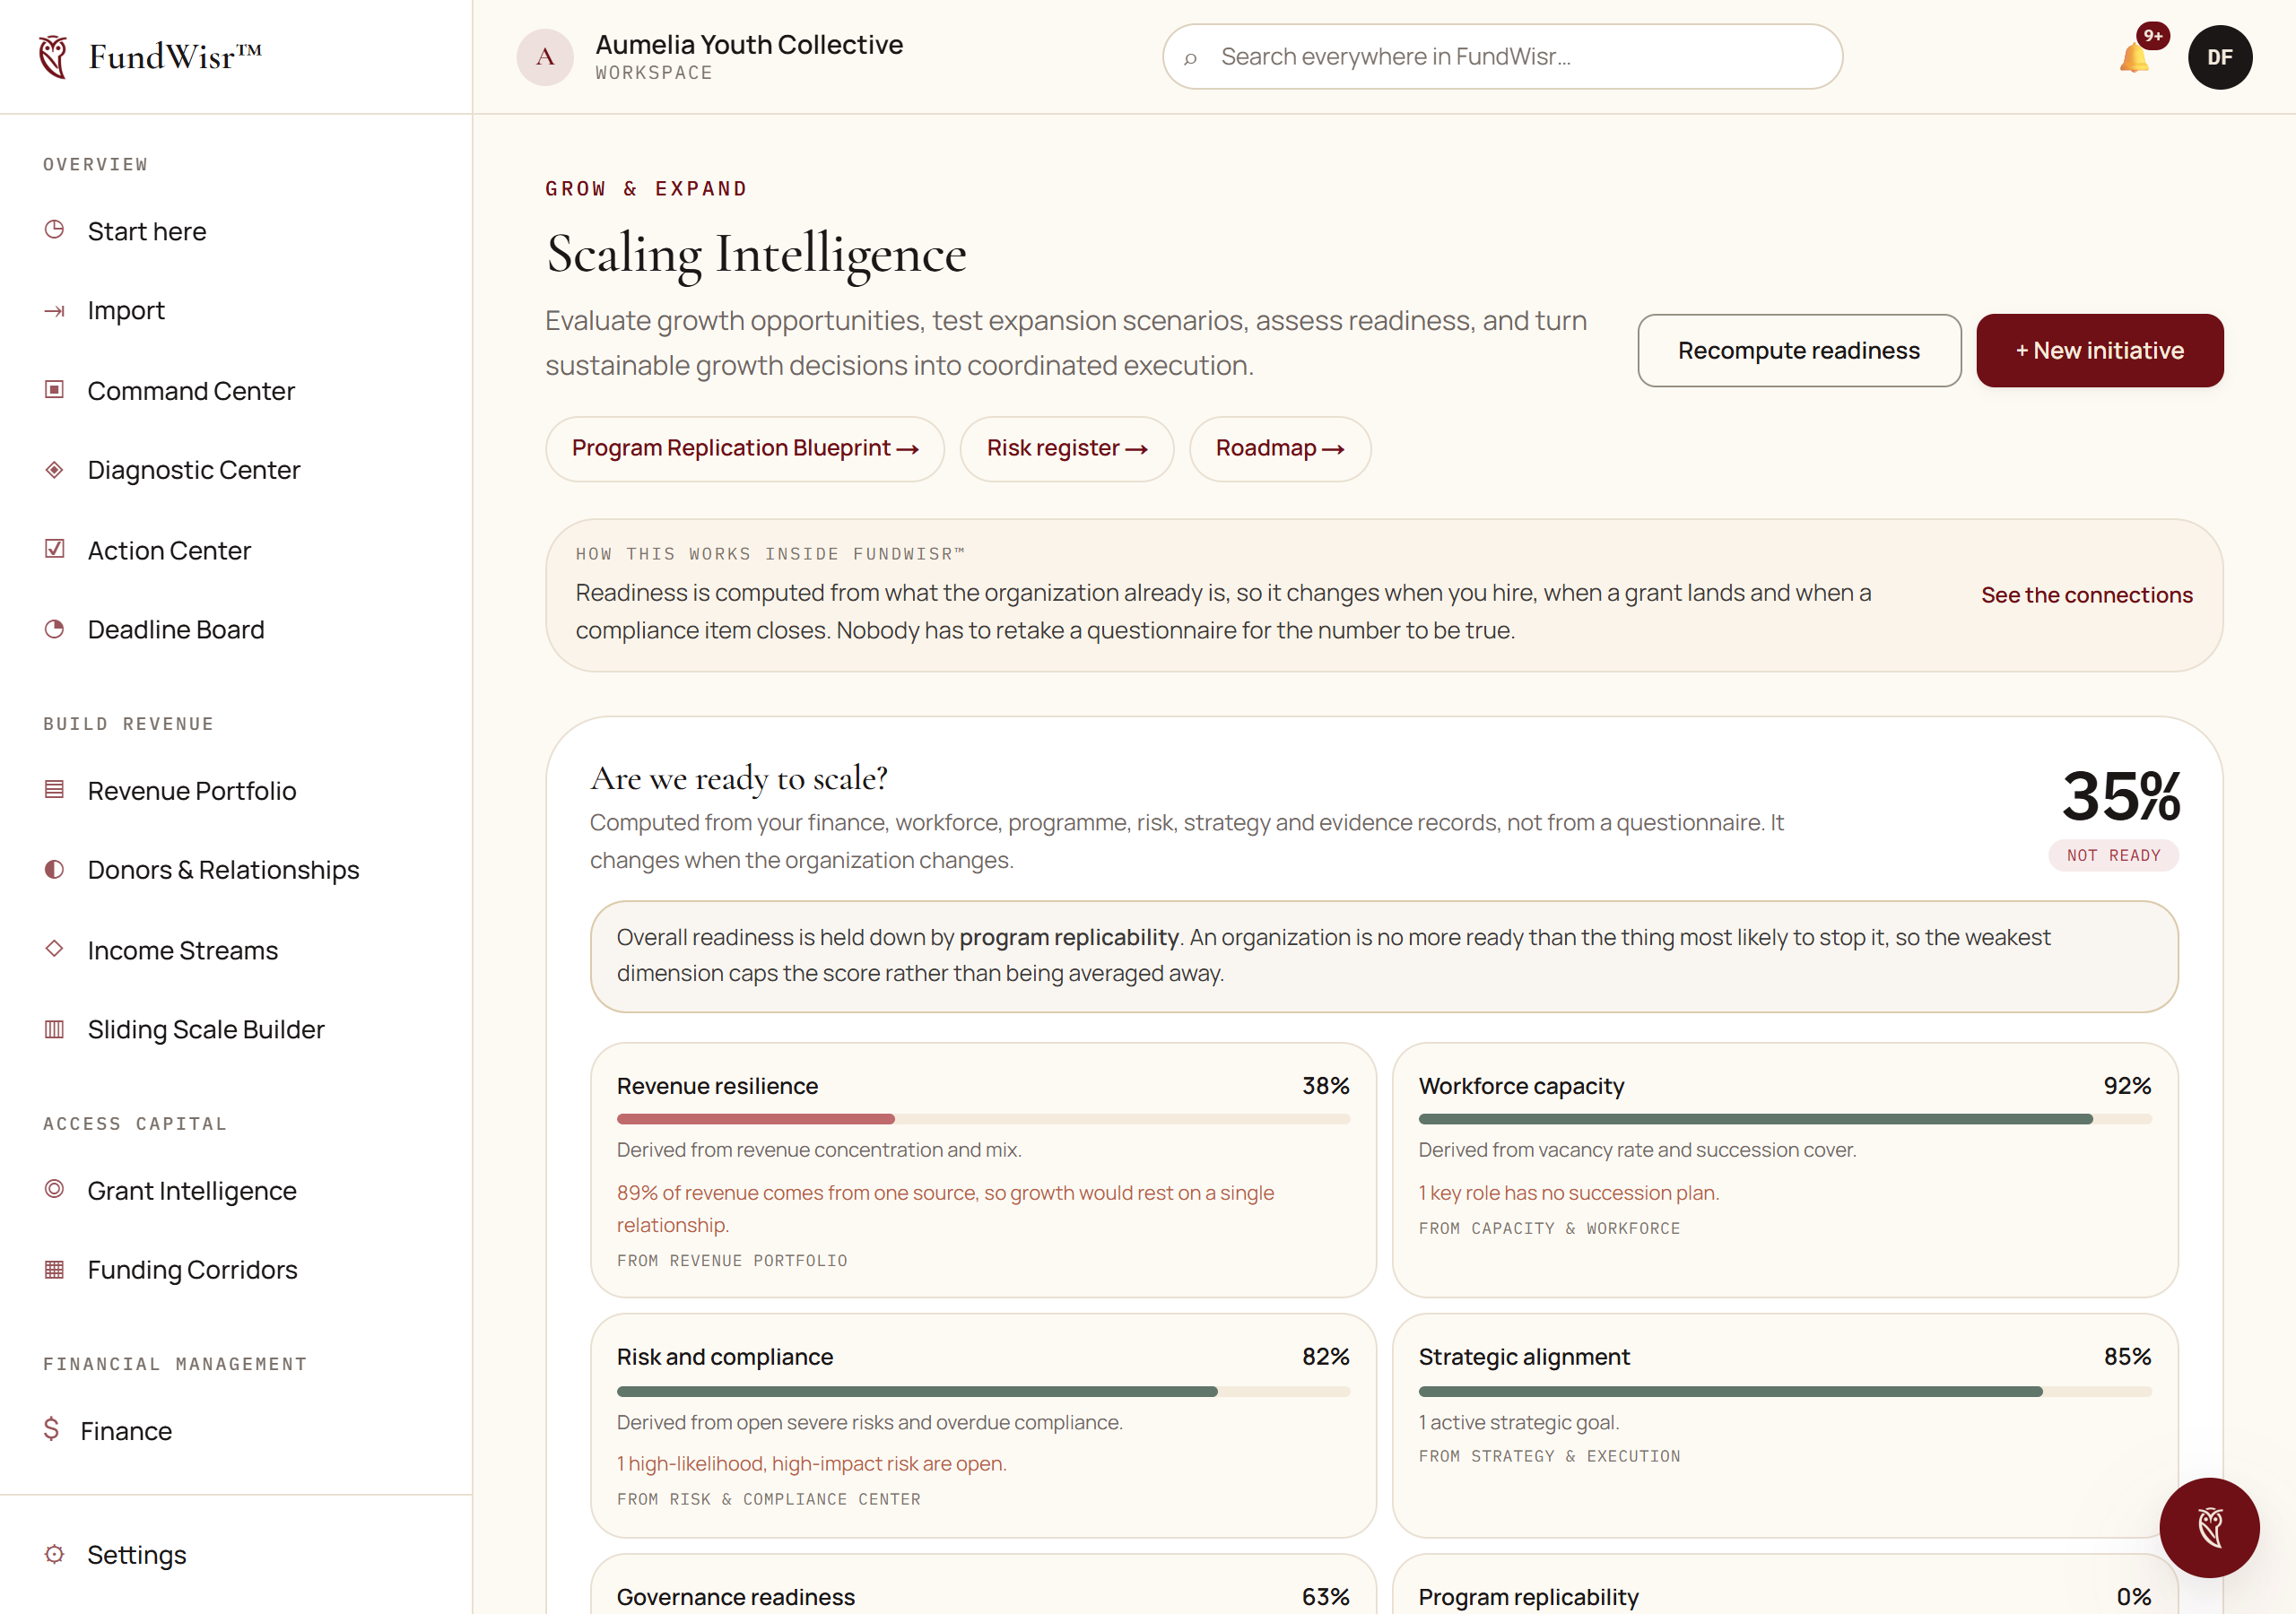Click the Income Streams diamond icon
The image size is (2296, 1614).
pos(55,948)
